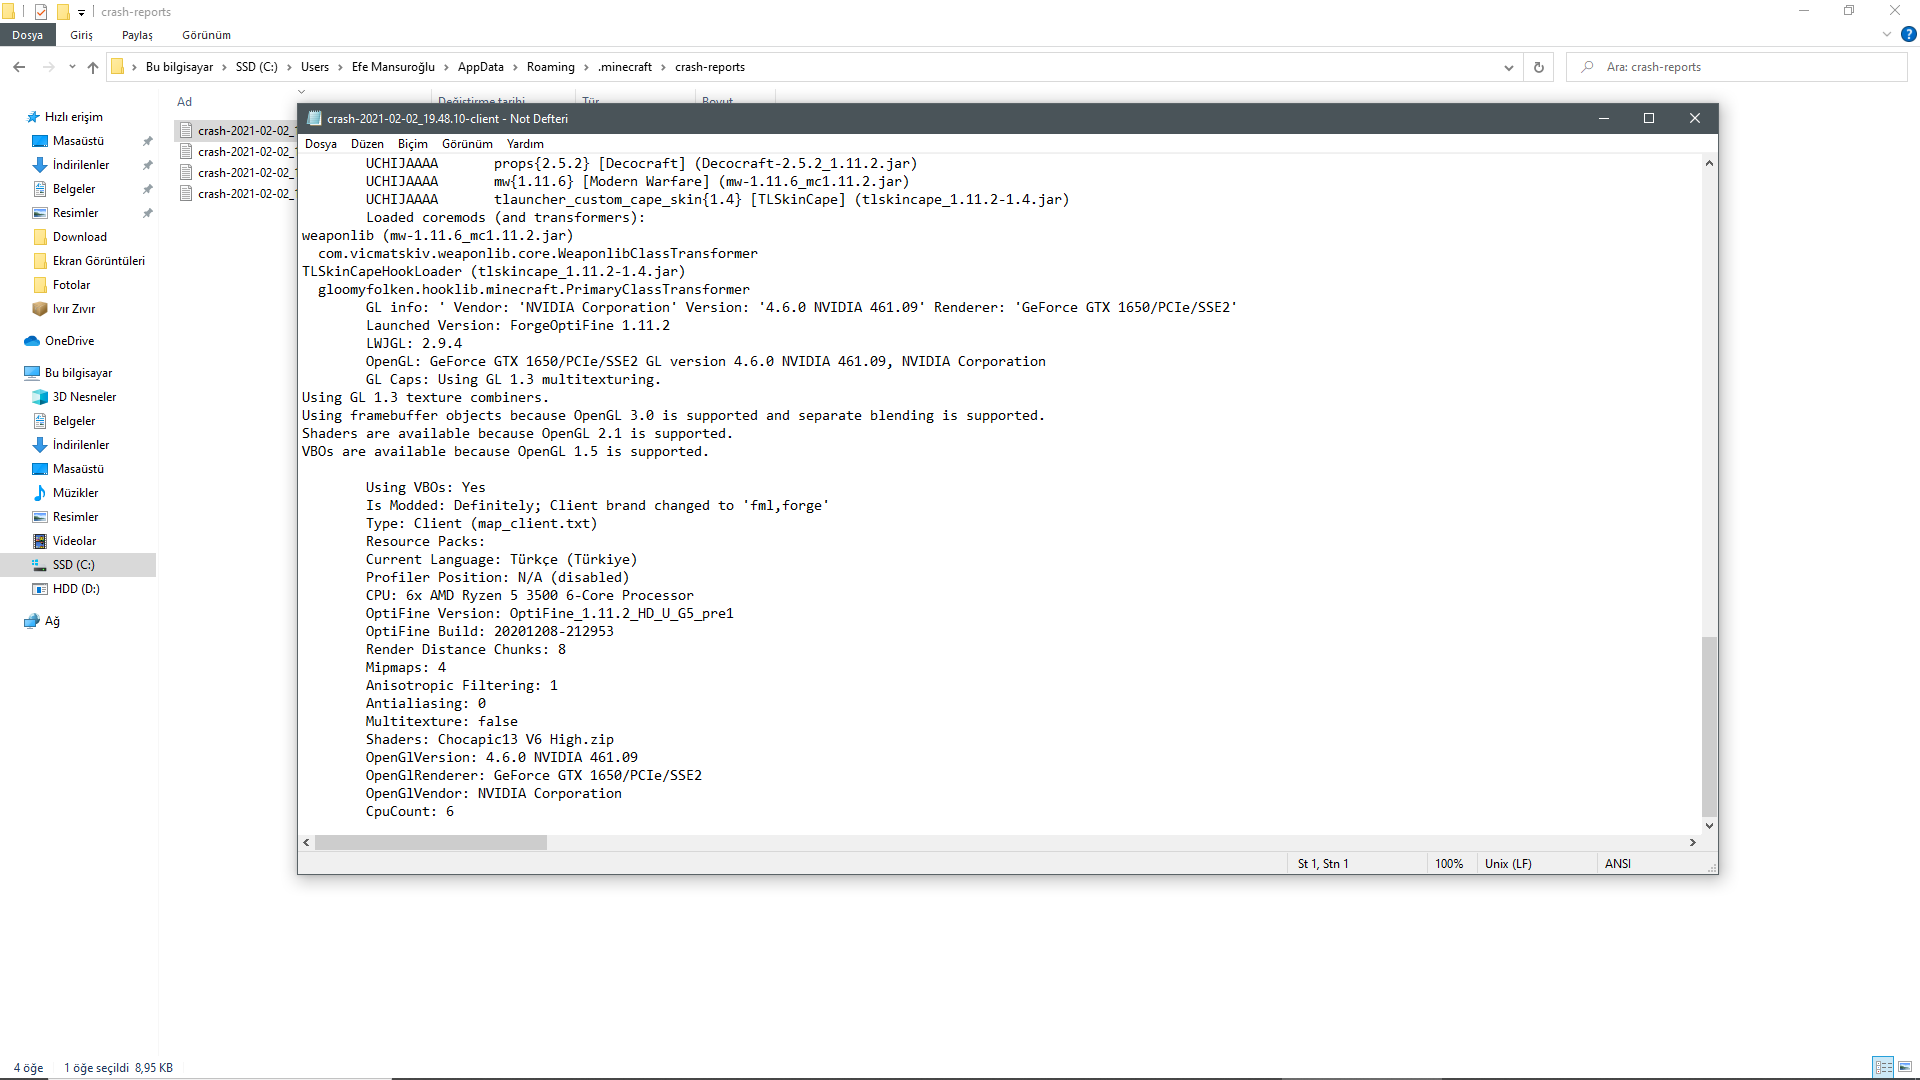Image resolution: width=1920 pixels, height=1080 pixels.
Task: Open the Download folder icon
Action: coord(40,237)
